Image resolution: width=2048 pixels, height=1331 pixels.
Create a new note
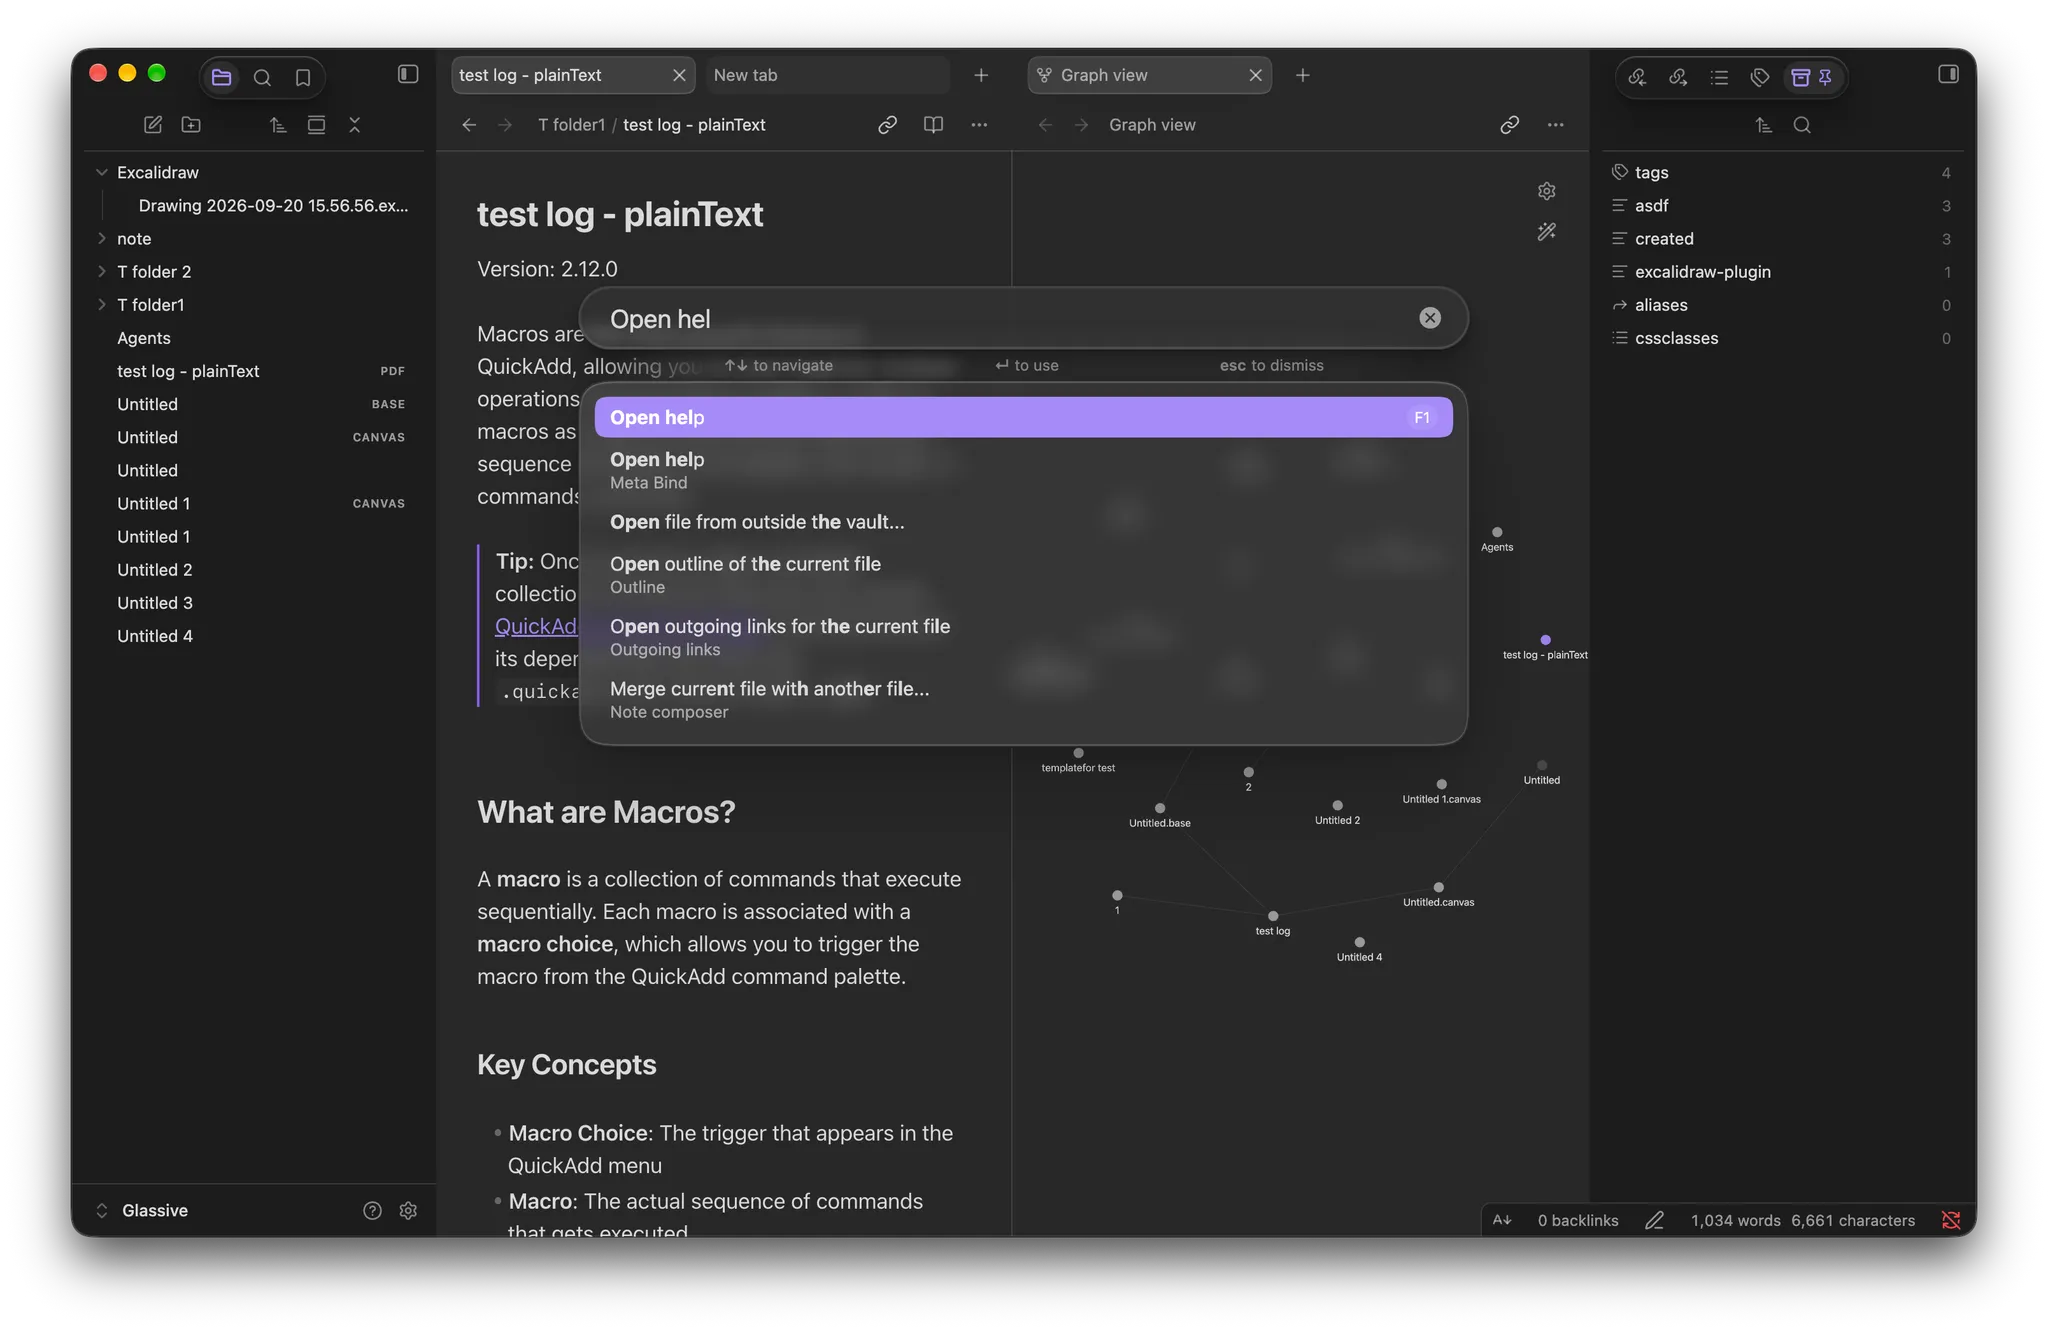pyautogui.click(x=153, y=125)
